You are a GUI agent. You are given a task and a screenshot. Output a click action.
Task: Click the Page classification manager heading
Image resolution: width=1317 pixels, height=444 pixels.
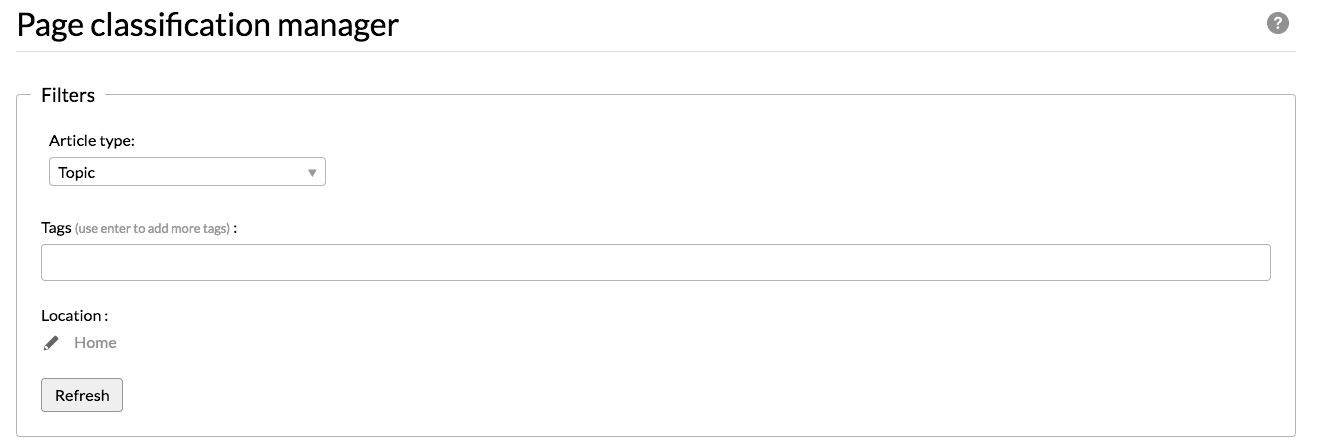click(x=208, y=24)
